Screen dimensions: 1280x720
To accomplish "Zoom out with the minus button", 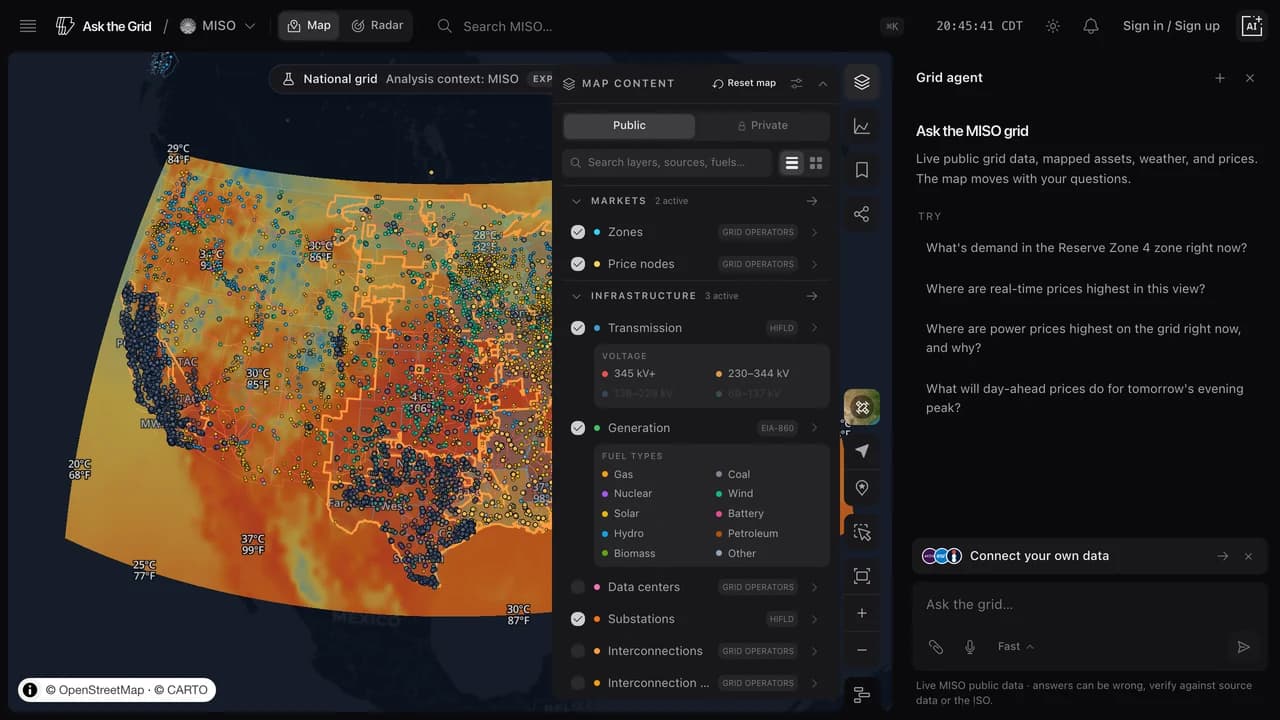I will point(862,650).
